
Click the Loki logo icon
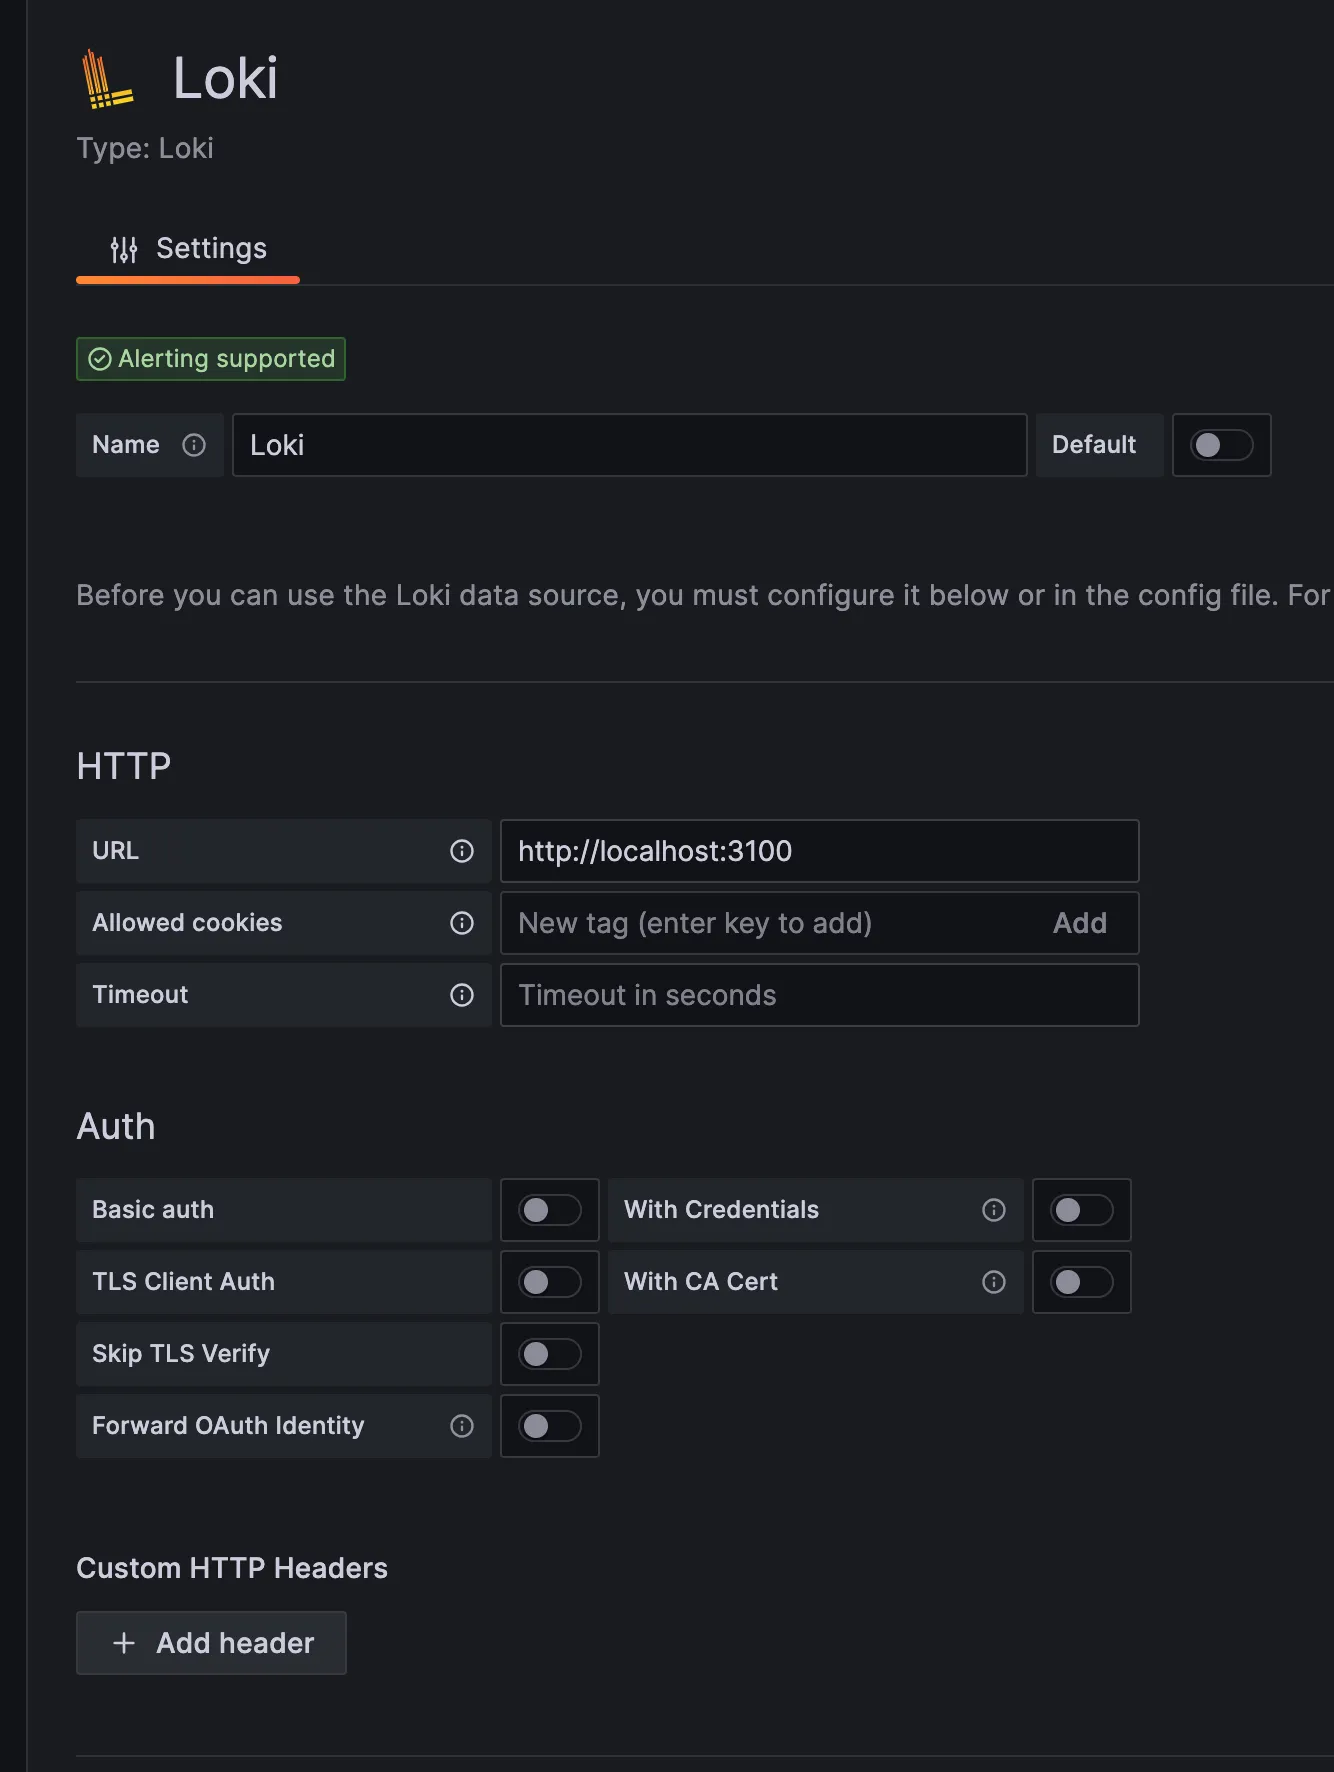pyautogui.click(x=107, y=78)
